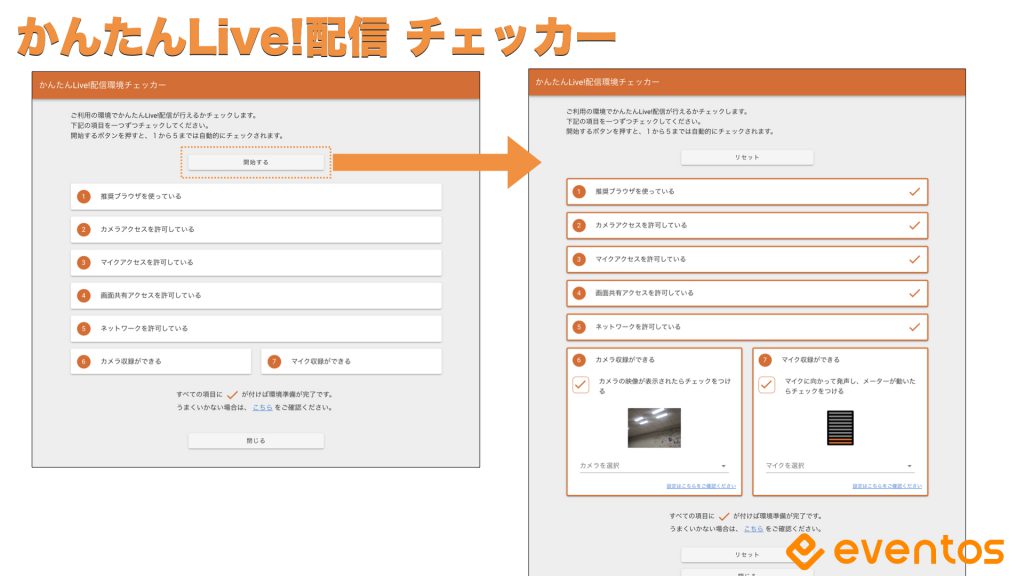Open こちら help link in right window
Viewport: 1024px width, 576px height.
click(x=754, y=529)
